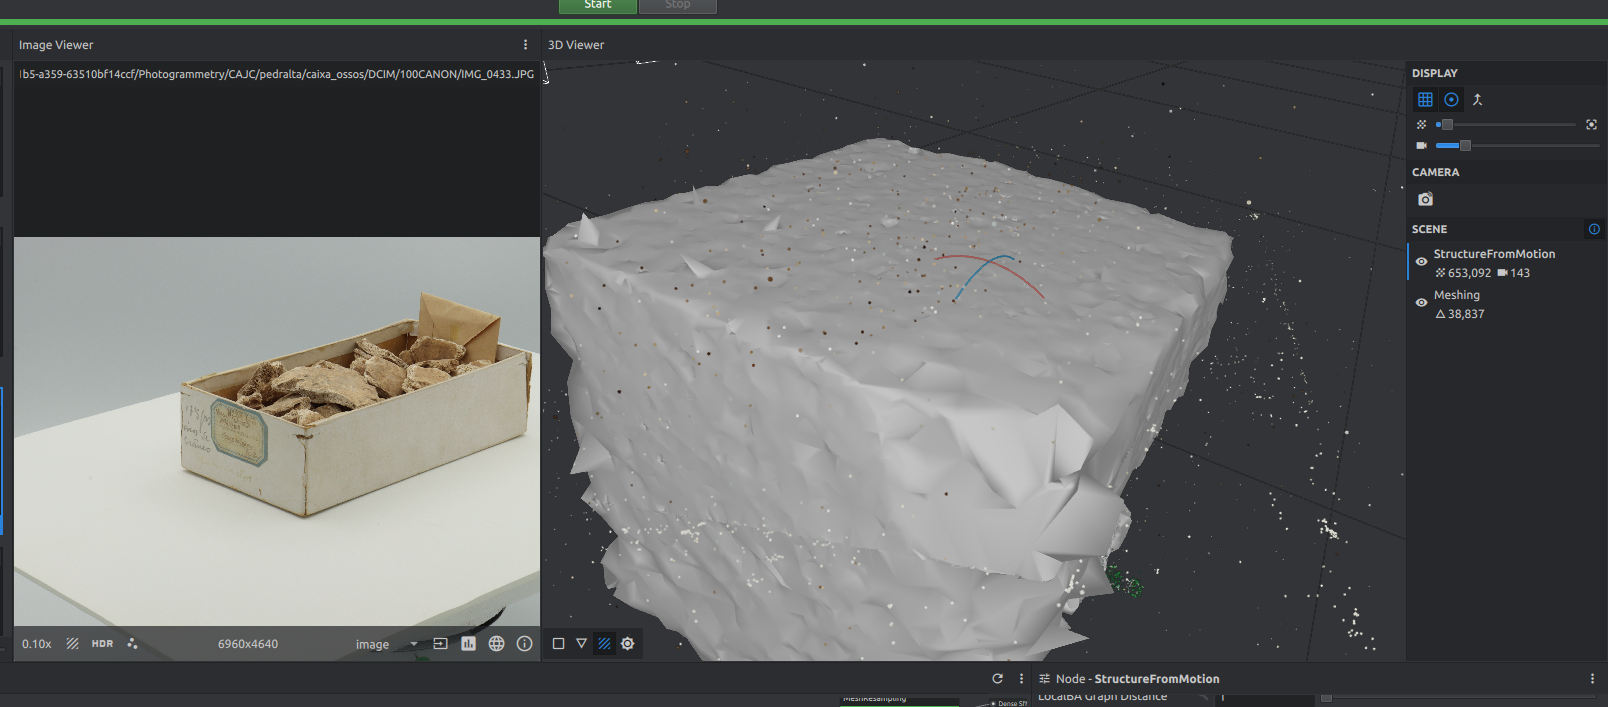Open the 3D Viewer render settings gear
1608x707 pixels.
point(628,644)
